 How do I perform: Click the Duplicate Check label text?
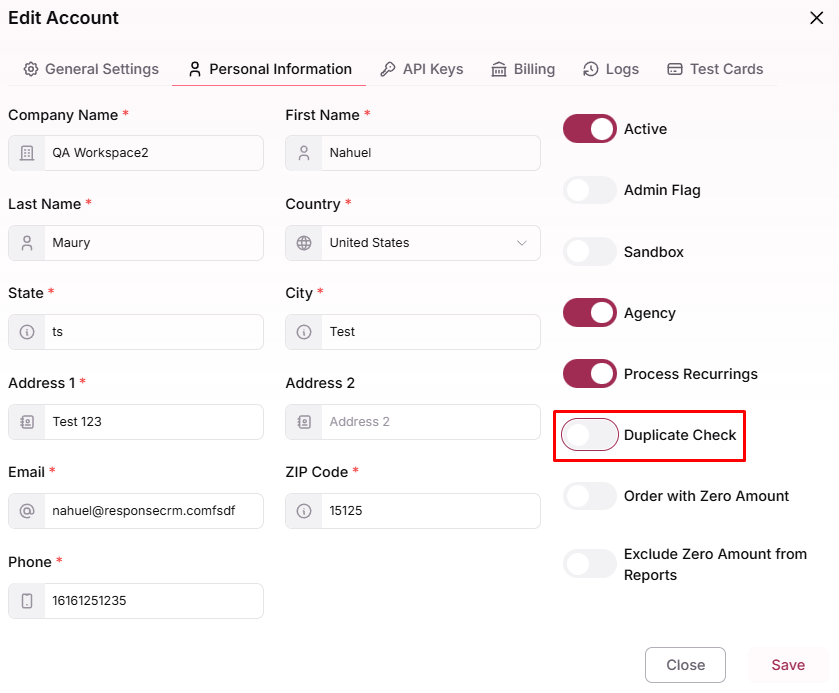click(x=680, y=435)
